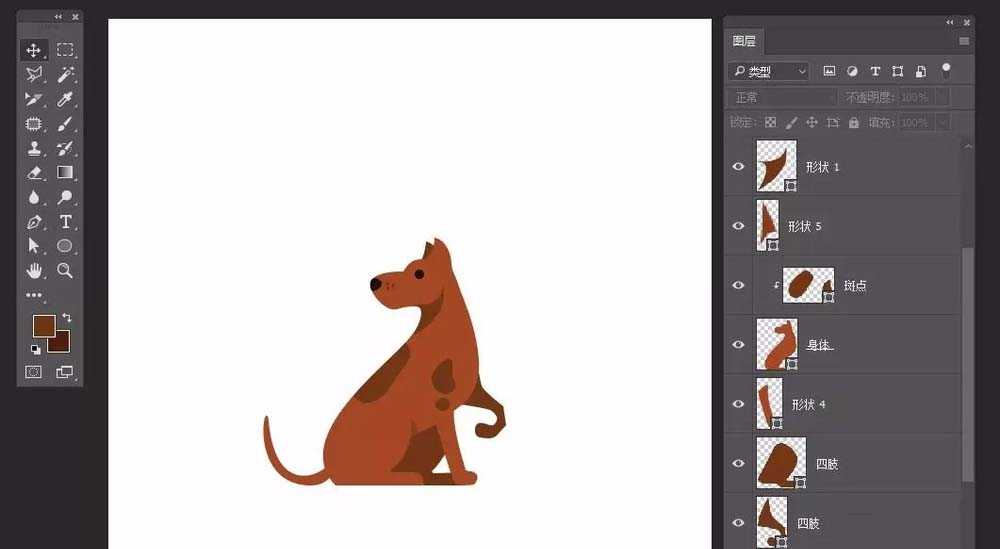The width and height of the screenshot is (1000, 549).
Task: Select the Rectangular Marquee tool
Action: point(65,50)
